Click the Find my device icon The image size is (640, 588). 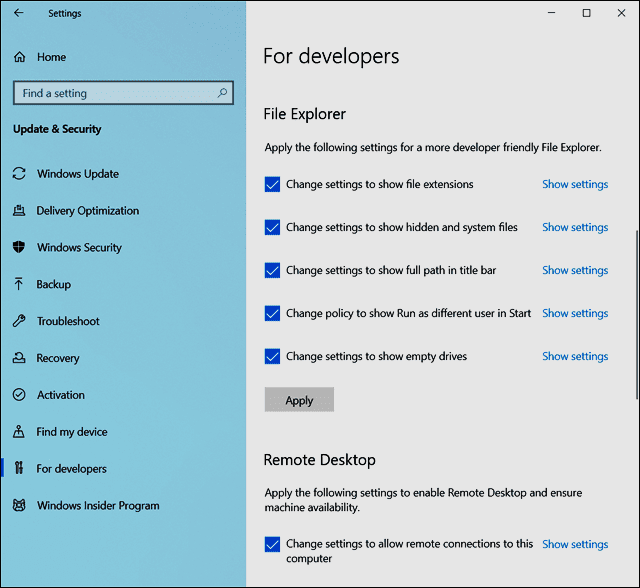click(x=19, y=431)
